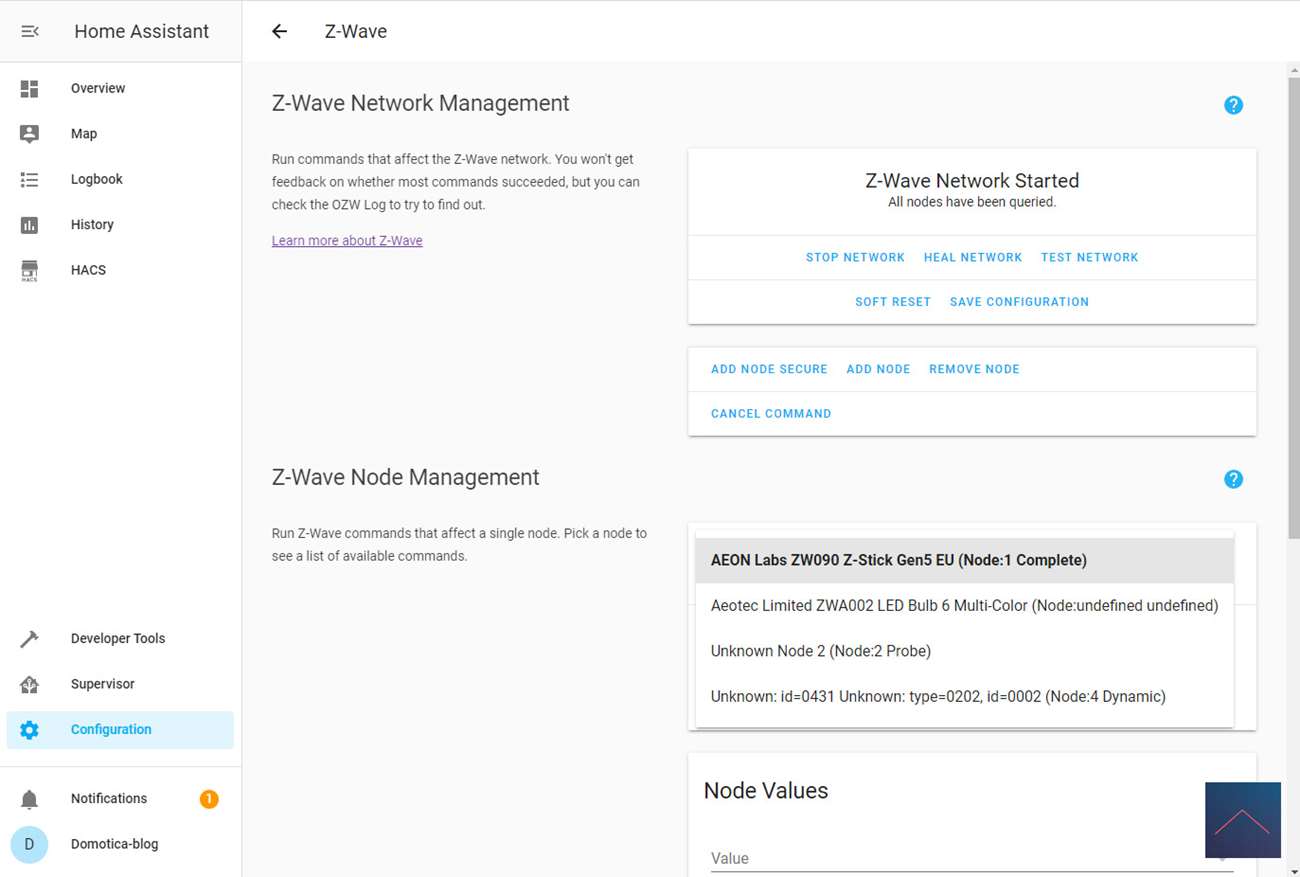Click the Heal Network button

click(x=972, y=257)
